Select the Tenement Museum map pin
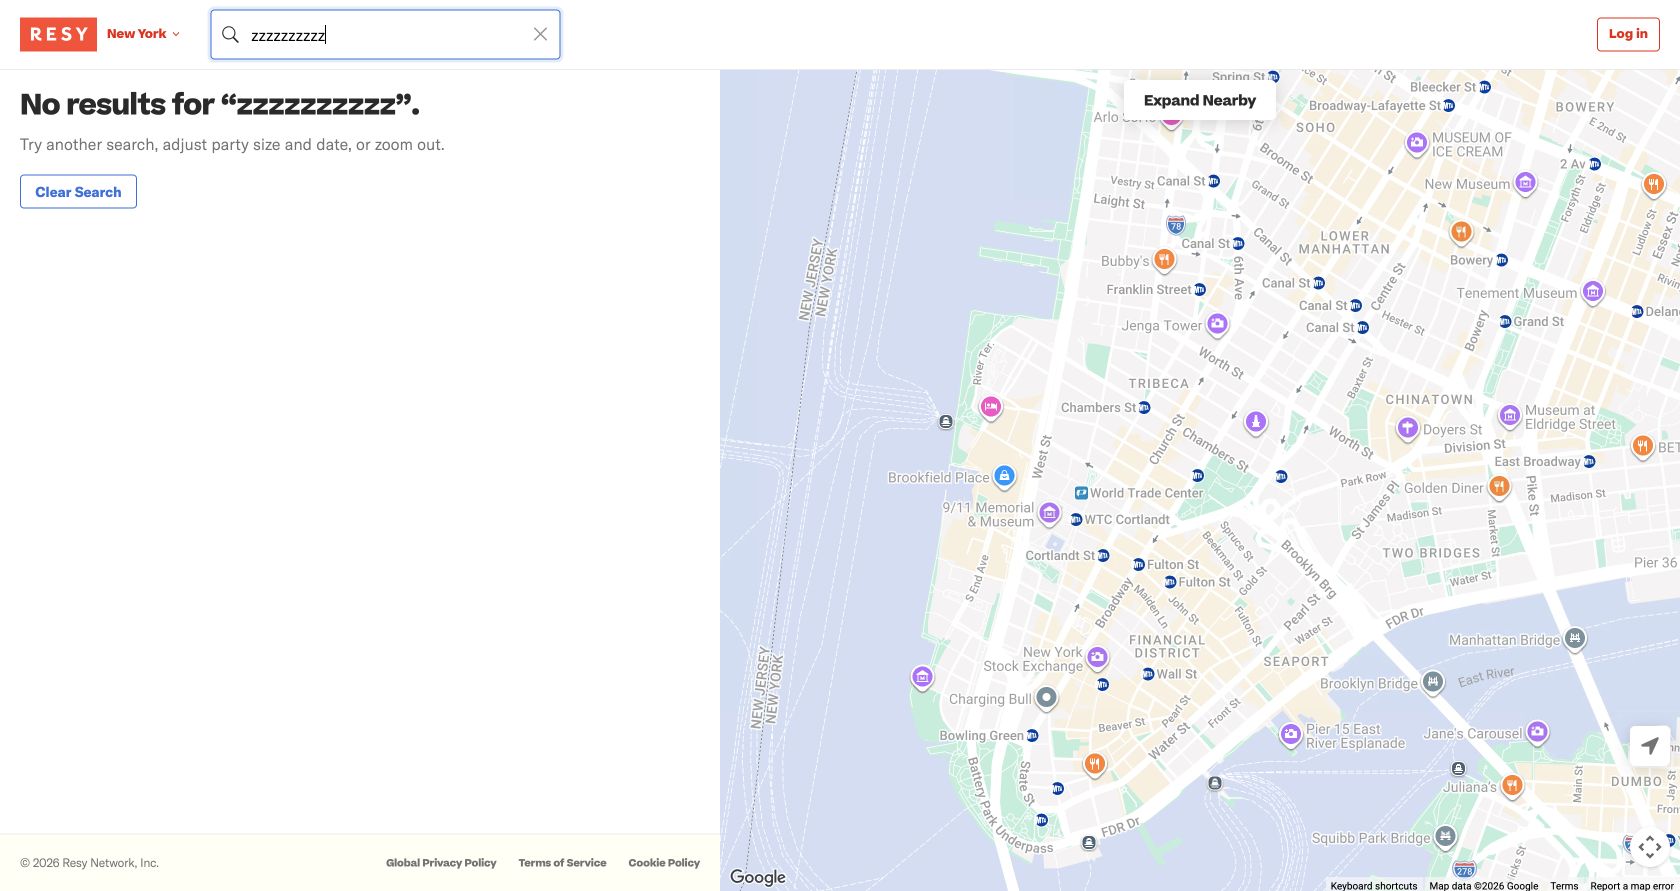The image size is (1680, 891). pyautogui.click(x=1593, y=292)
